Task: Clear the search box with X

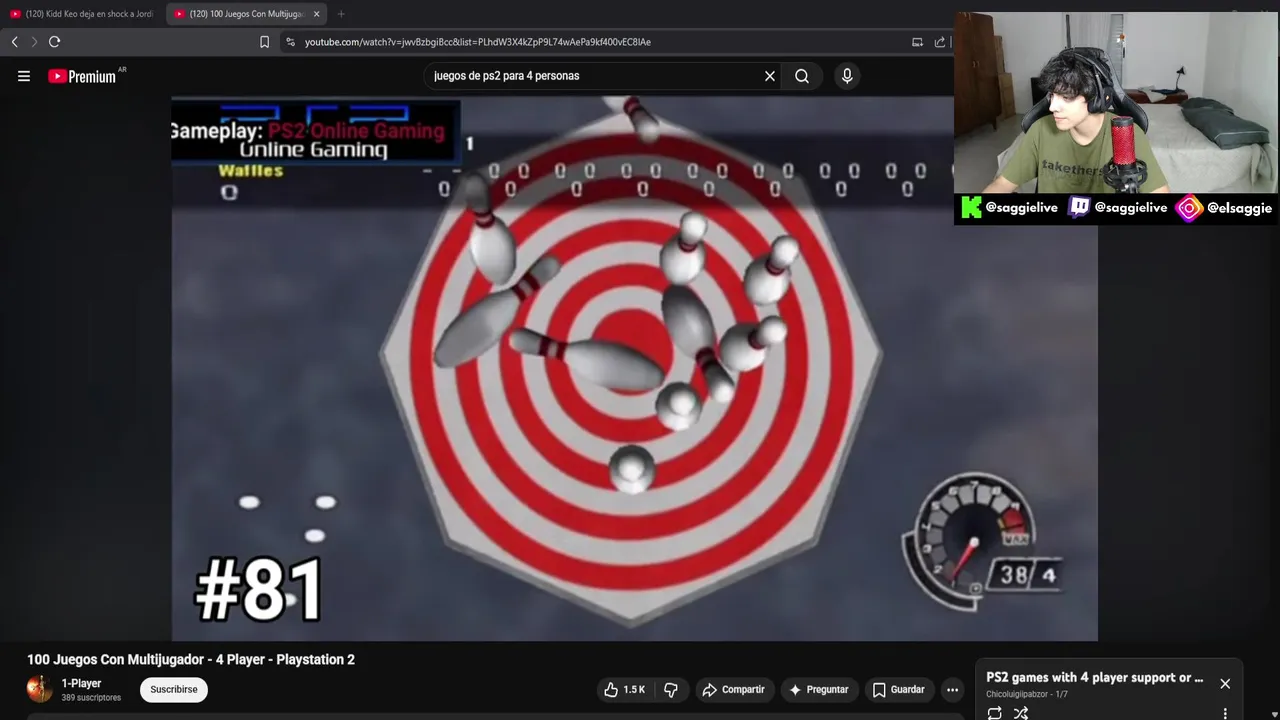Action: (x=770, y=76)
